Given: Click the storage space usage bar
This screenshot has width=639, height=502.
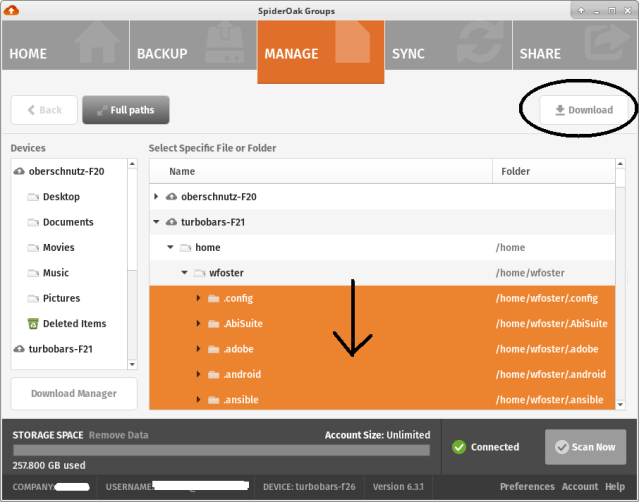Looking at the screenshot, I should click(x=220, y=450).
